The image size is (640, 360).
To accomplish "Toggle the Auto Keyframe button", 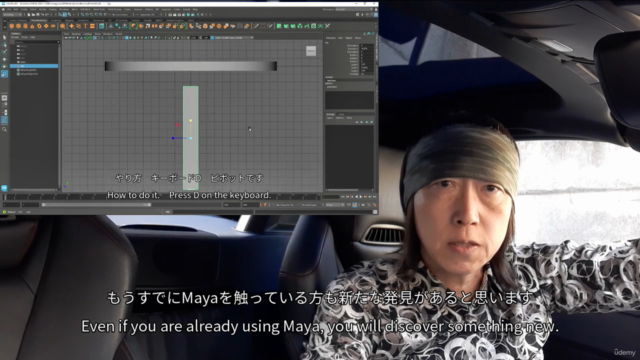I will pos(354,205).
